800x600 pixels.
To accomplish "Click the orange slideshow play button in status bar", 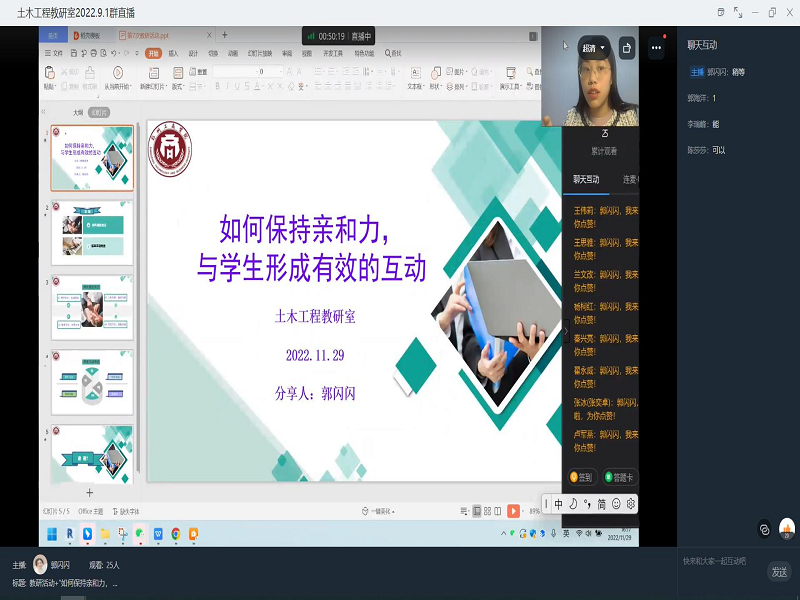I will point(514,511).
